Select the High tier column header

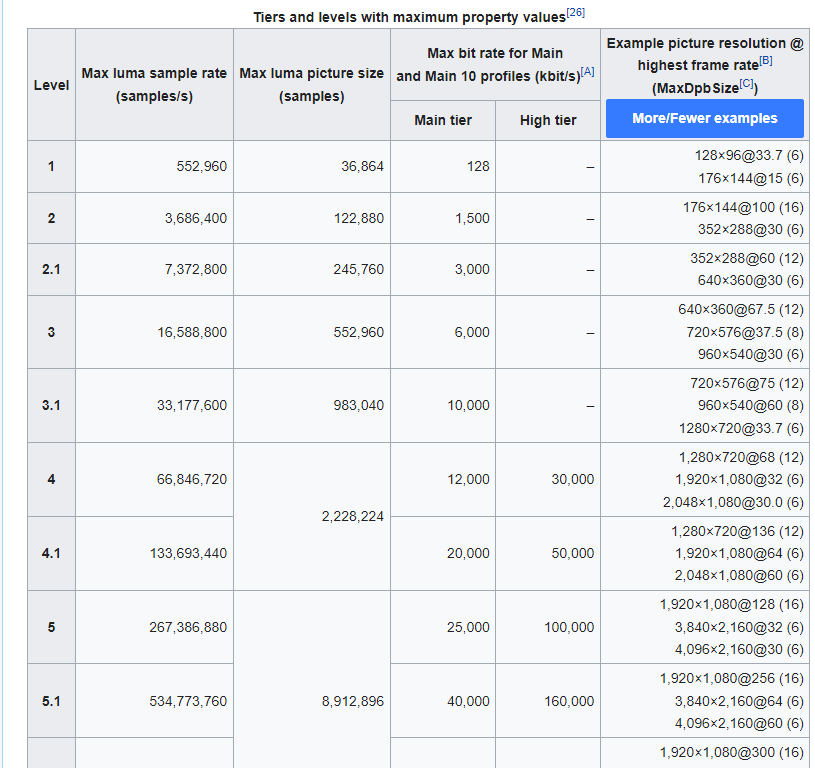coord(548,120)
